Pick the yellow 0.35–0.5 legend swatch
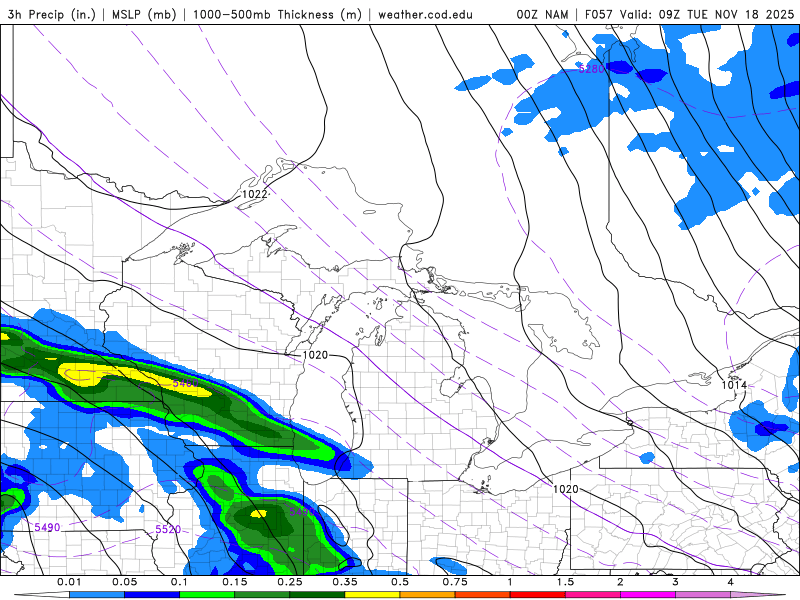 click(372, 595)
